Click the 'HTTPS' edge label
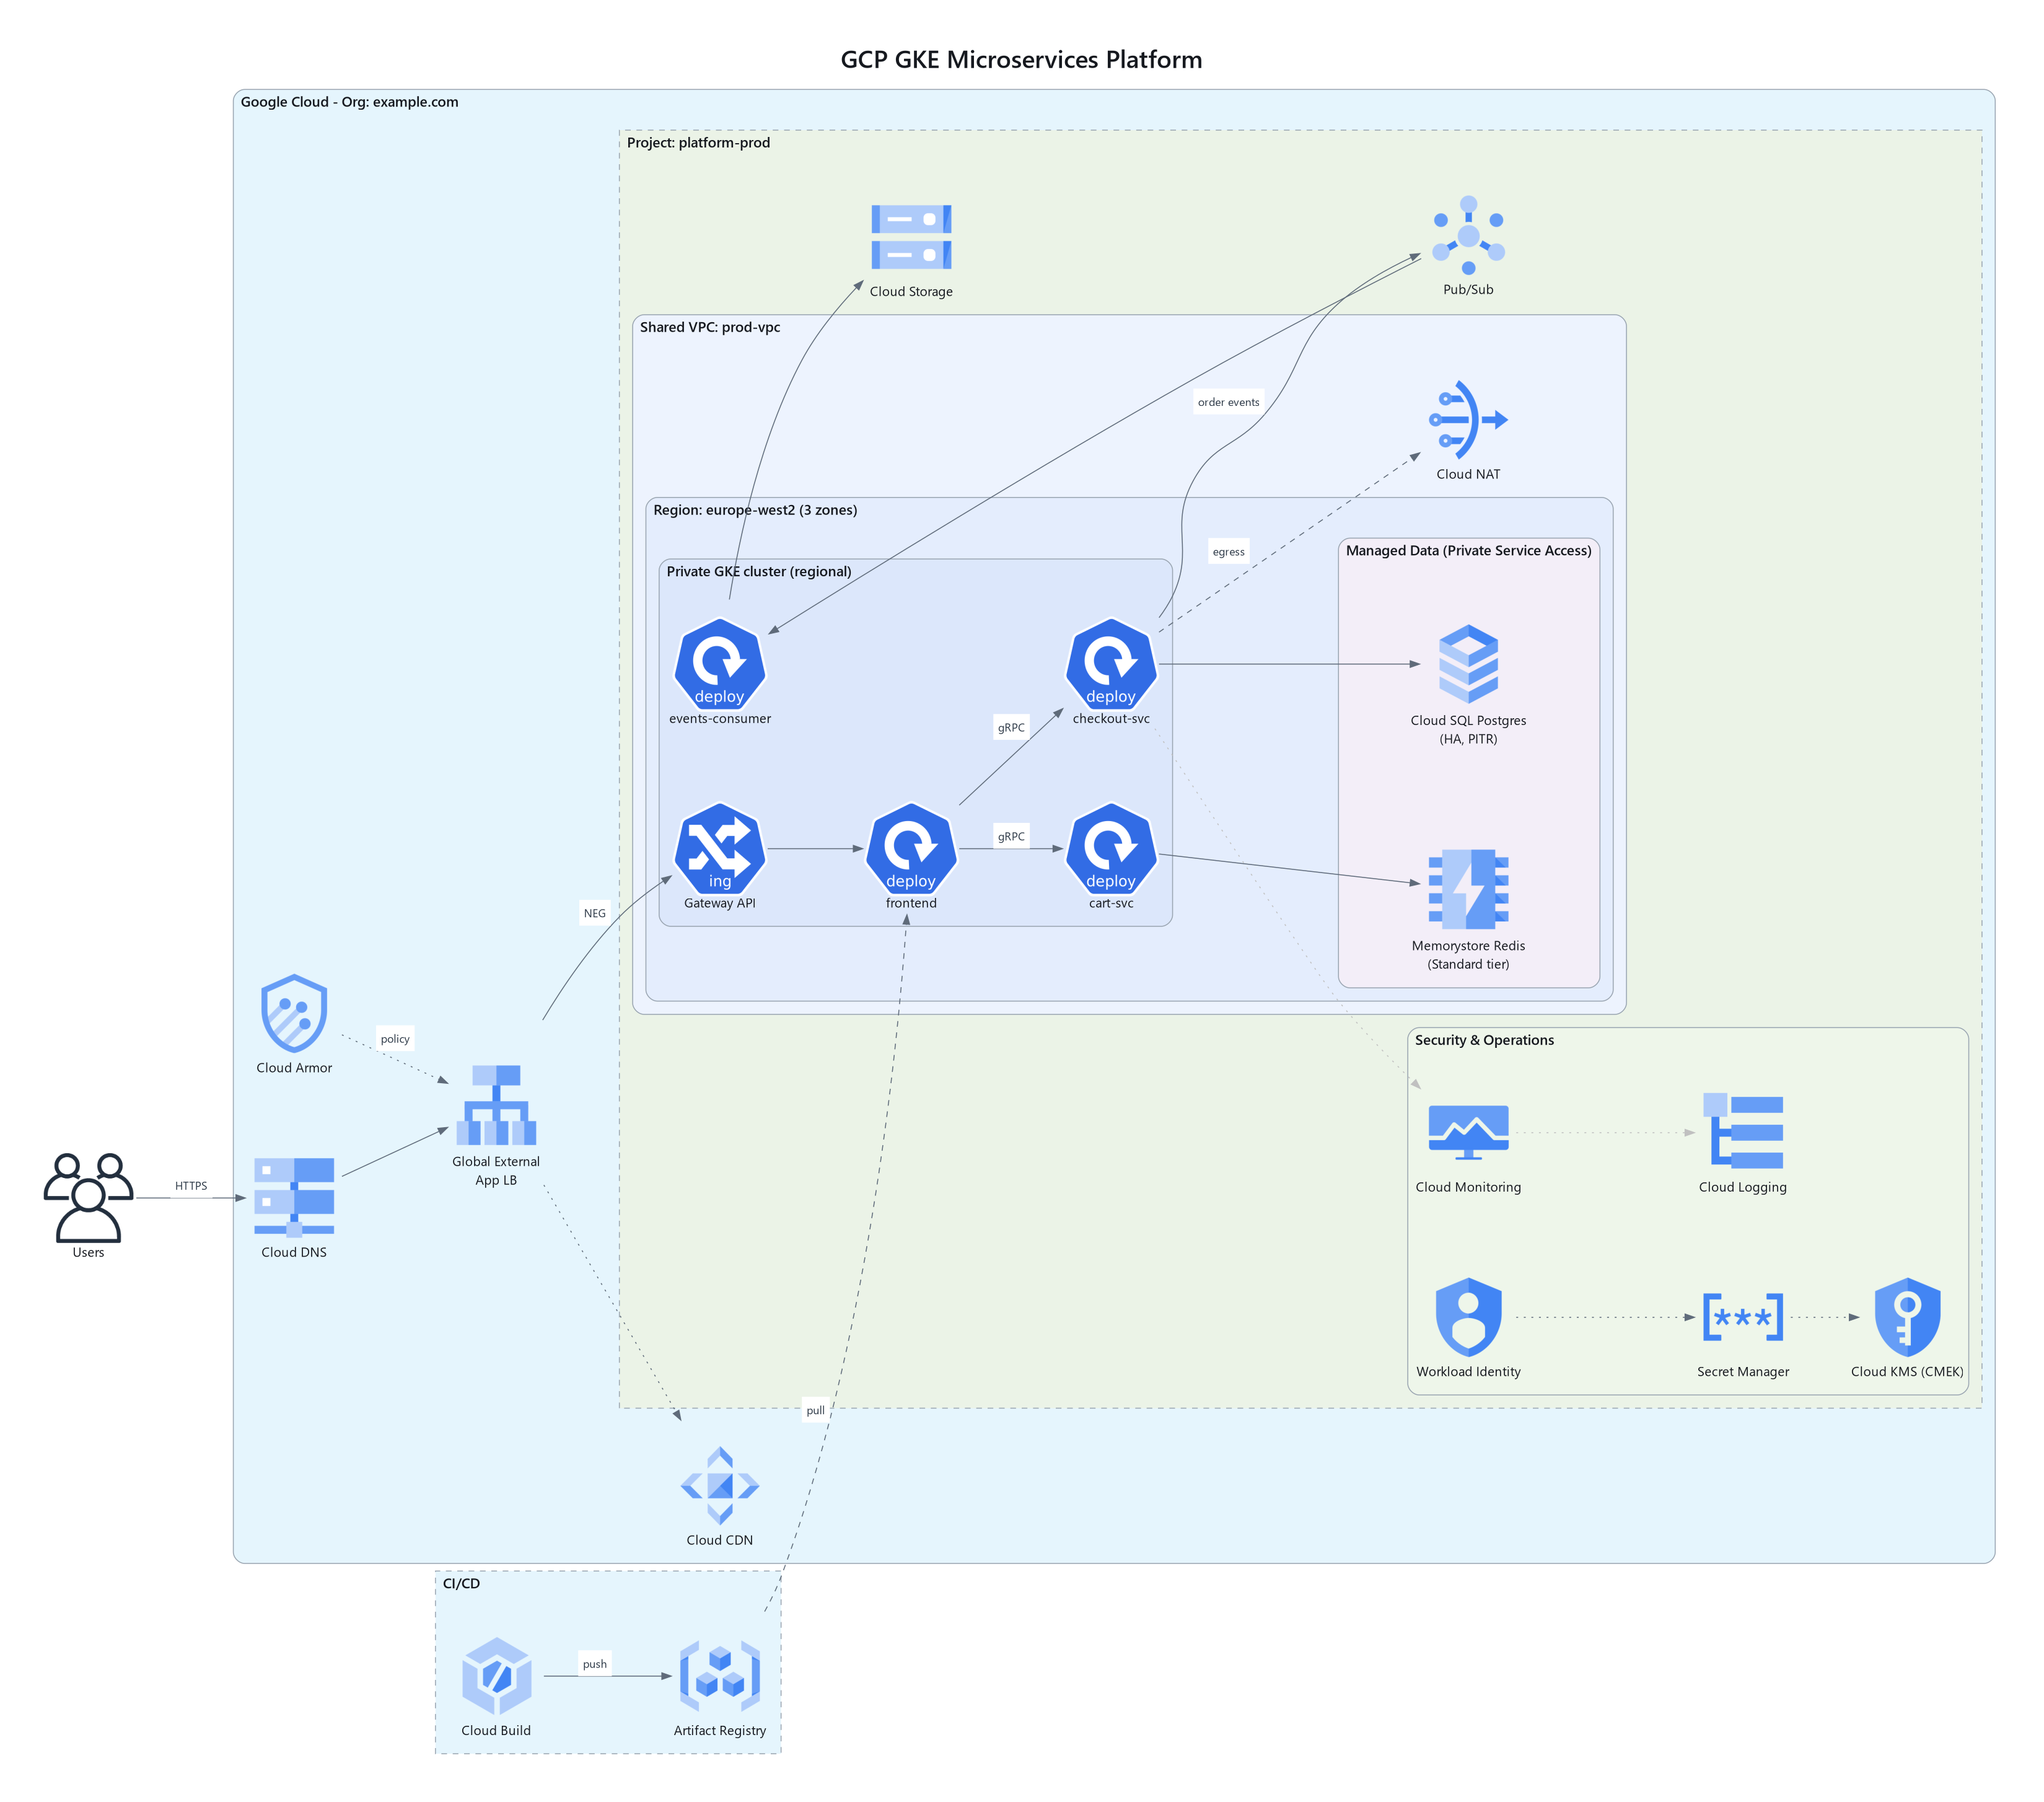The image size is (2044, 1802). pyautogui.click(x=191, y=1186)
